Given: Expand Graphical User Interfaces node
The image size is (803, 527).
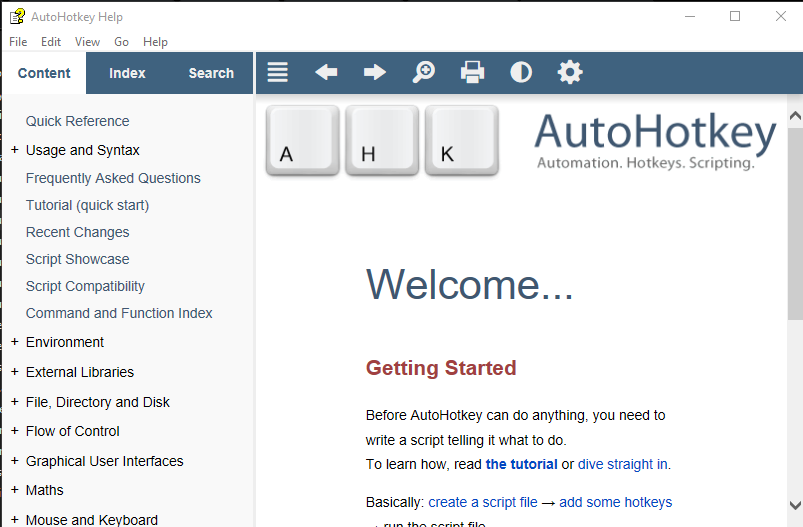Looking at the screenshot, I should (x=14, y=461).
